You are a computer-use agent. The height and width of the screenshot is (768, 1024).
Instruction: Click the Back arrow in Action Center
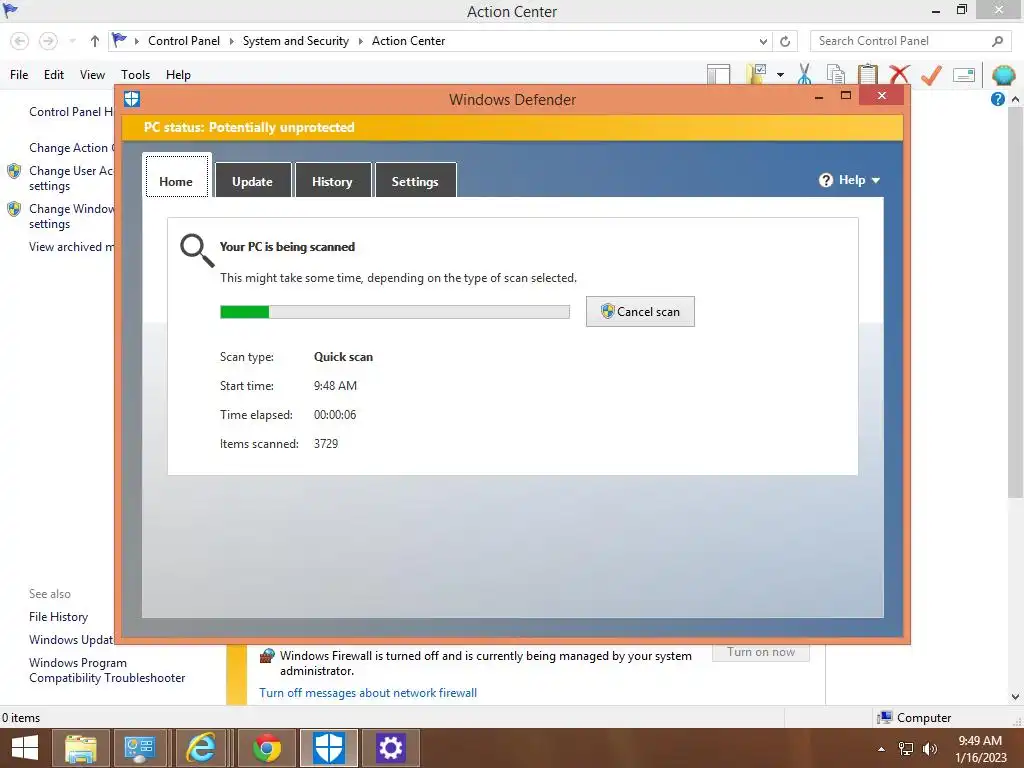(20, 41)
